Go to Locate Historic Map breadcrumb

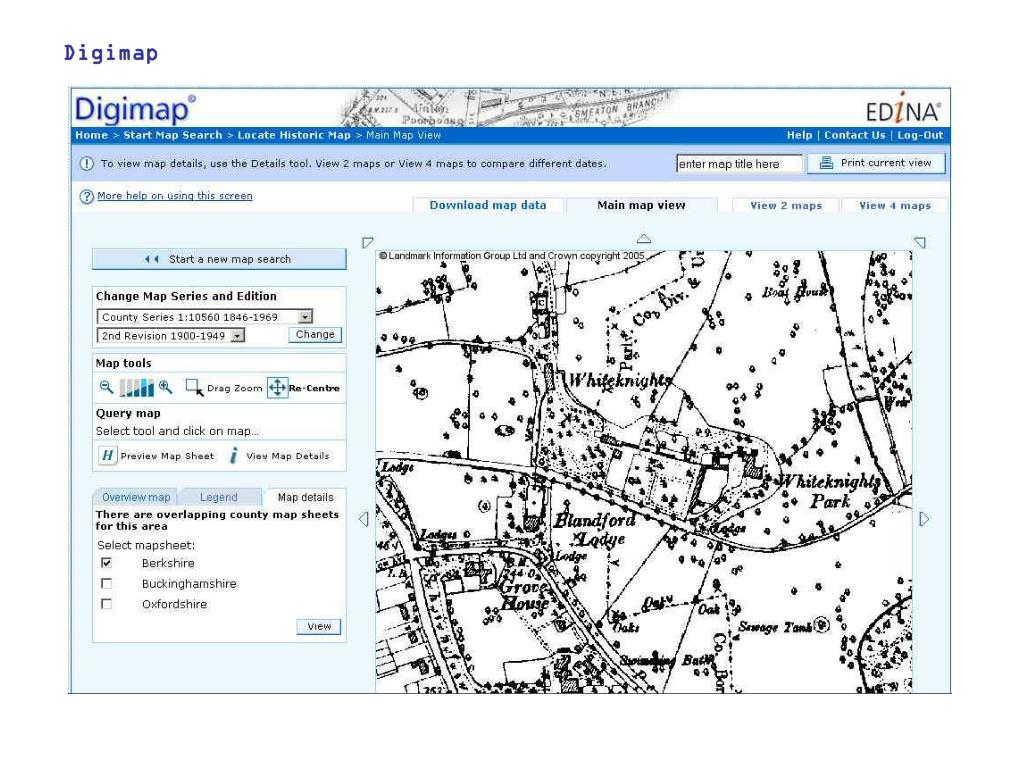point(294,135)
